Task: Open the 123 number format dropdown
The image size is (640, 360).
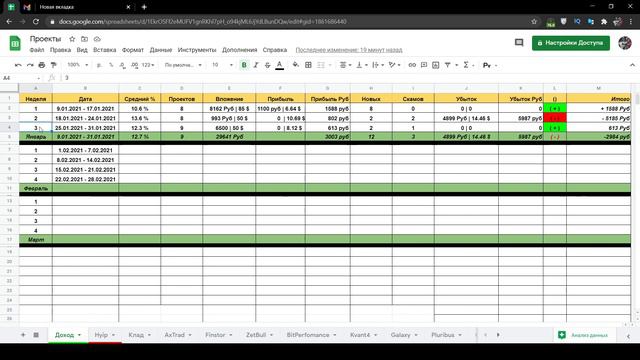Action: 148,65
